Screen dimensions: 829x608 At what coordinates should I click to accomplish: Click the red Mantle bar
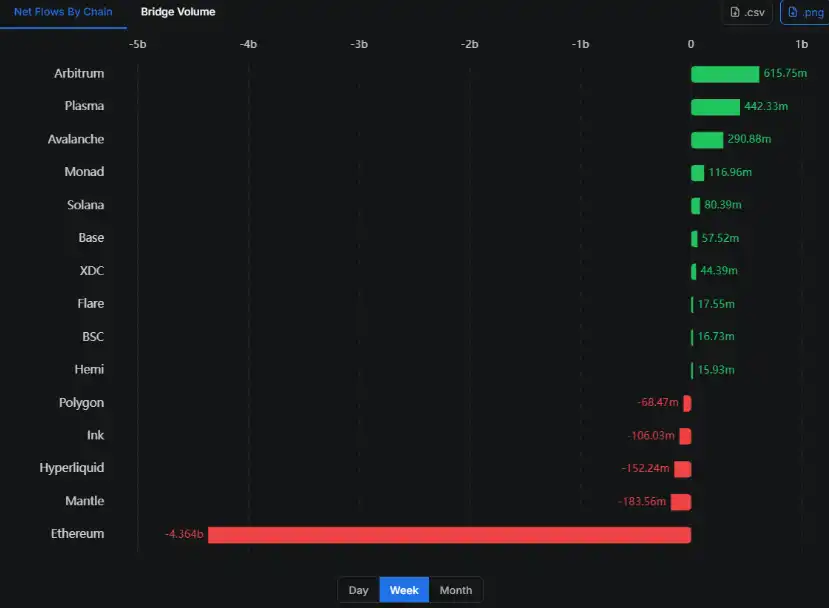(x=681, y=502)
